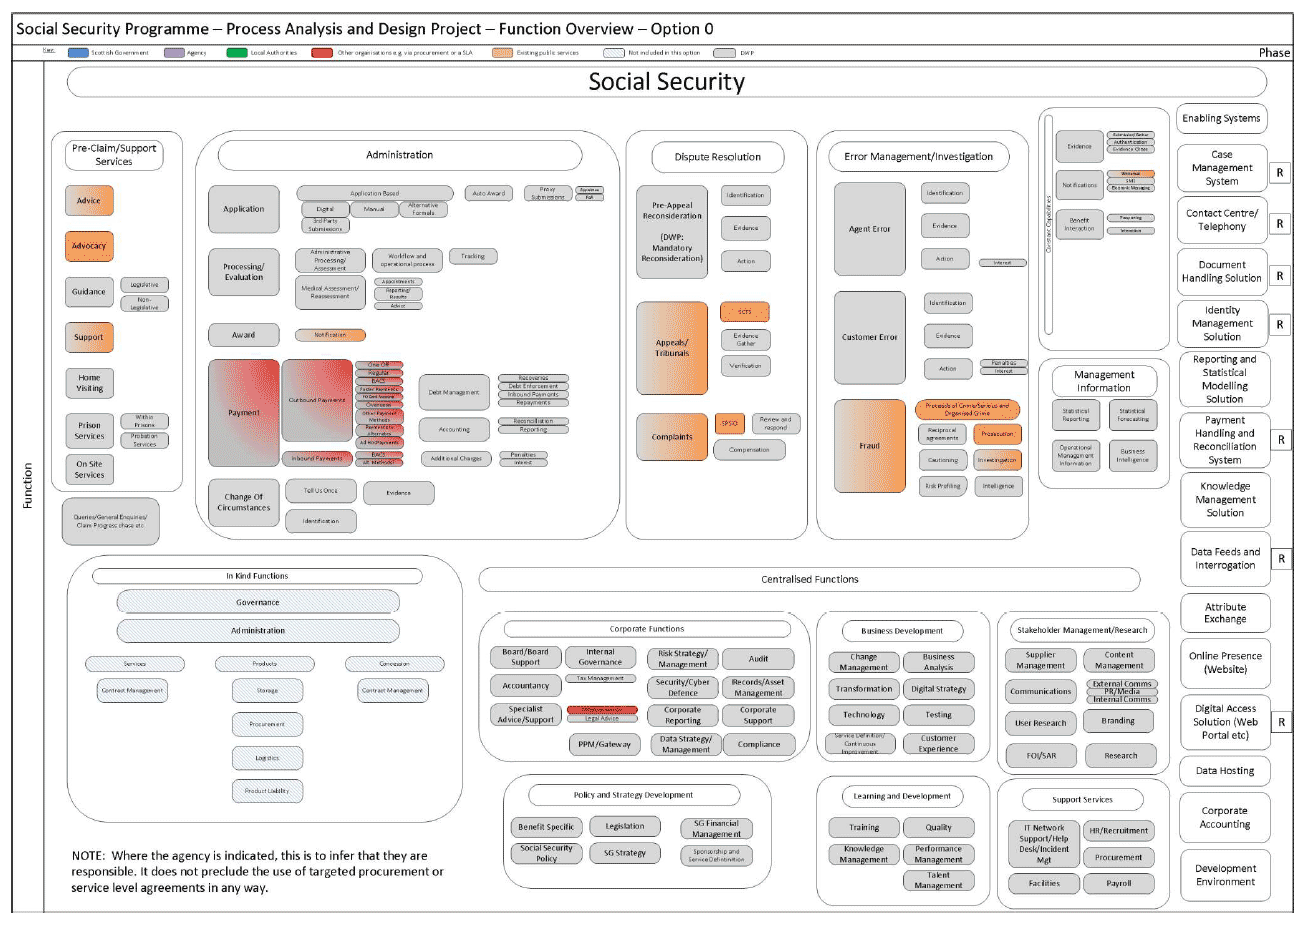Select the orange Existing public services swatch

(502, 53)
